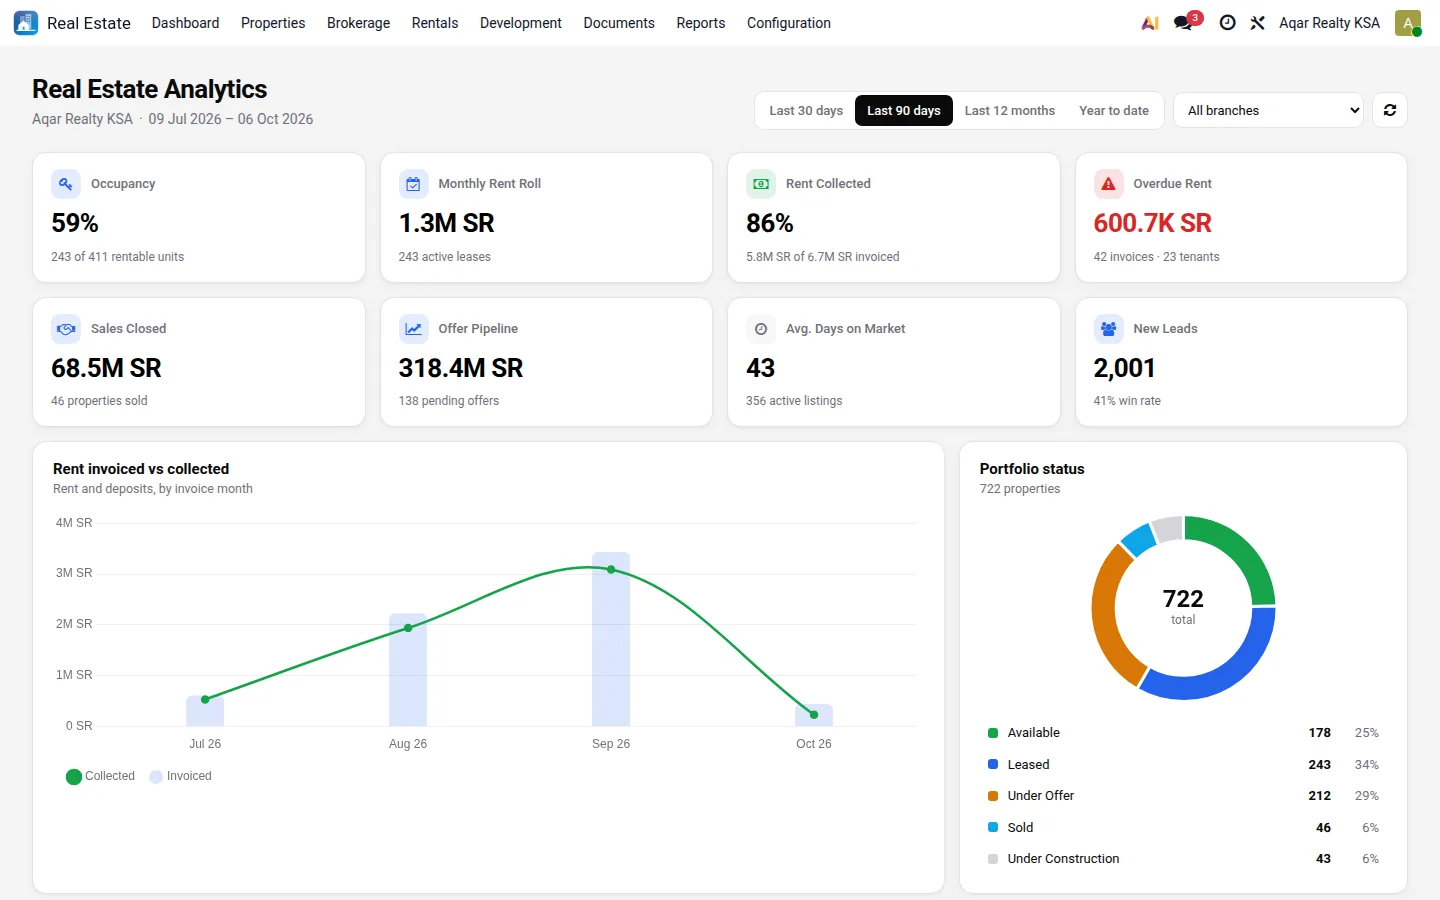This screenshot has width=1440, height=900.
Task: Open the AI assistant icon
Action: [1150, 23]
